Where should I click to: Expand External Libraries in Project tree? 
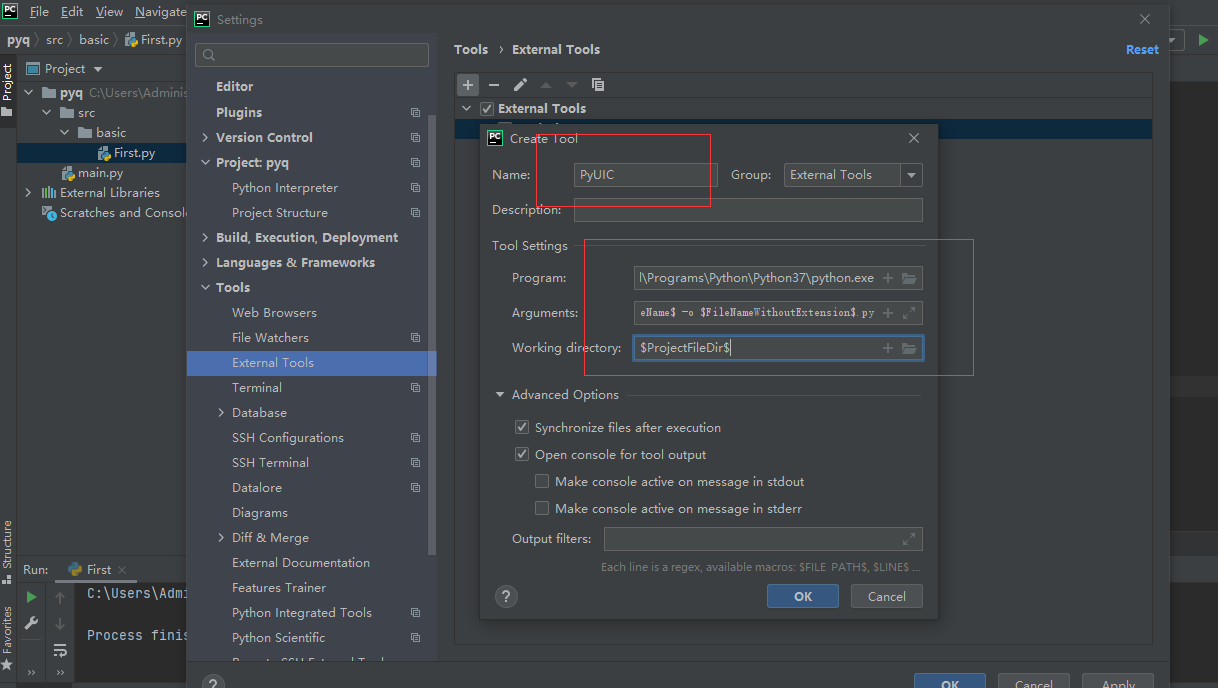[28, 193]
